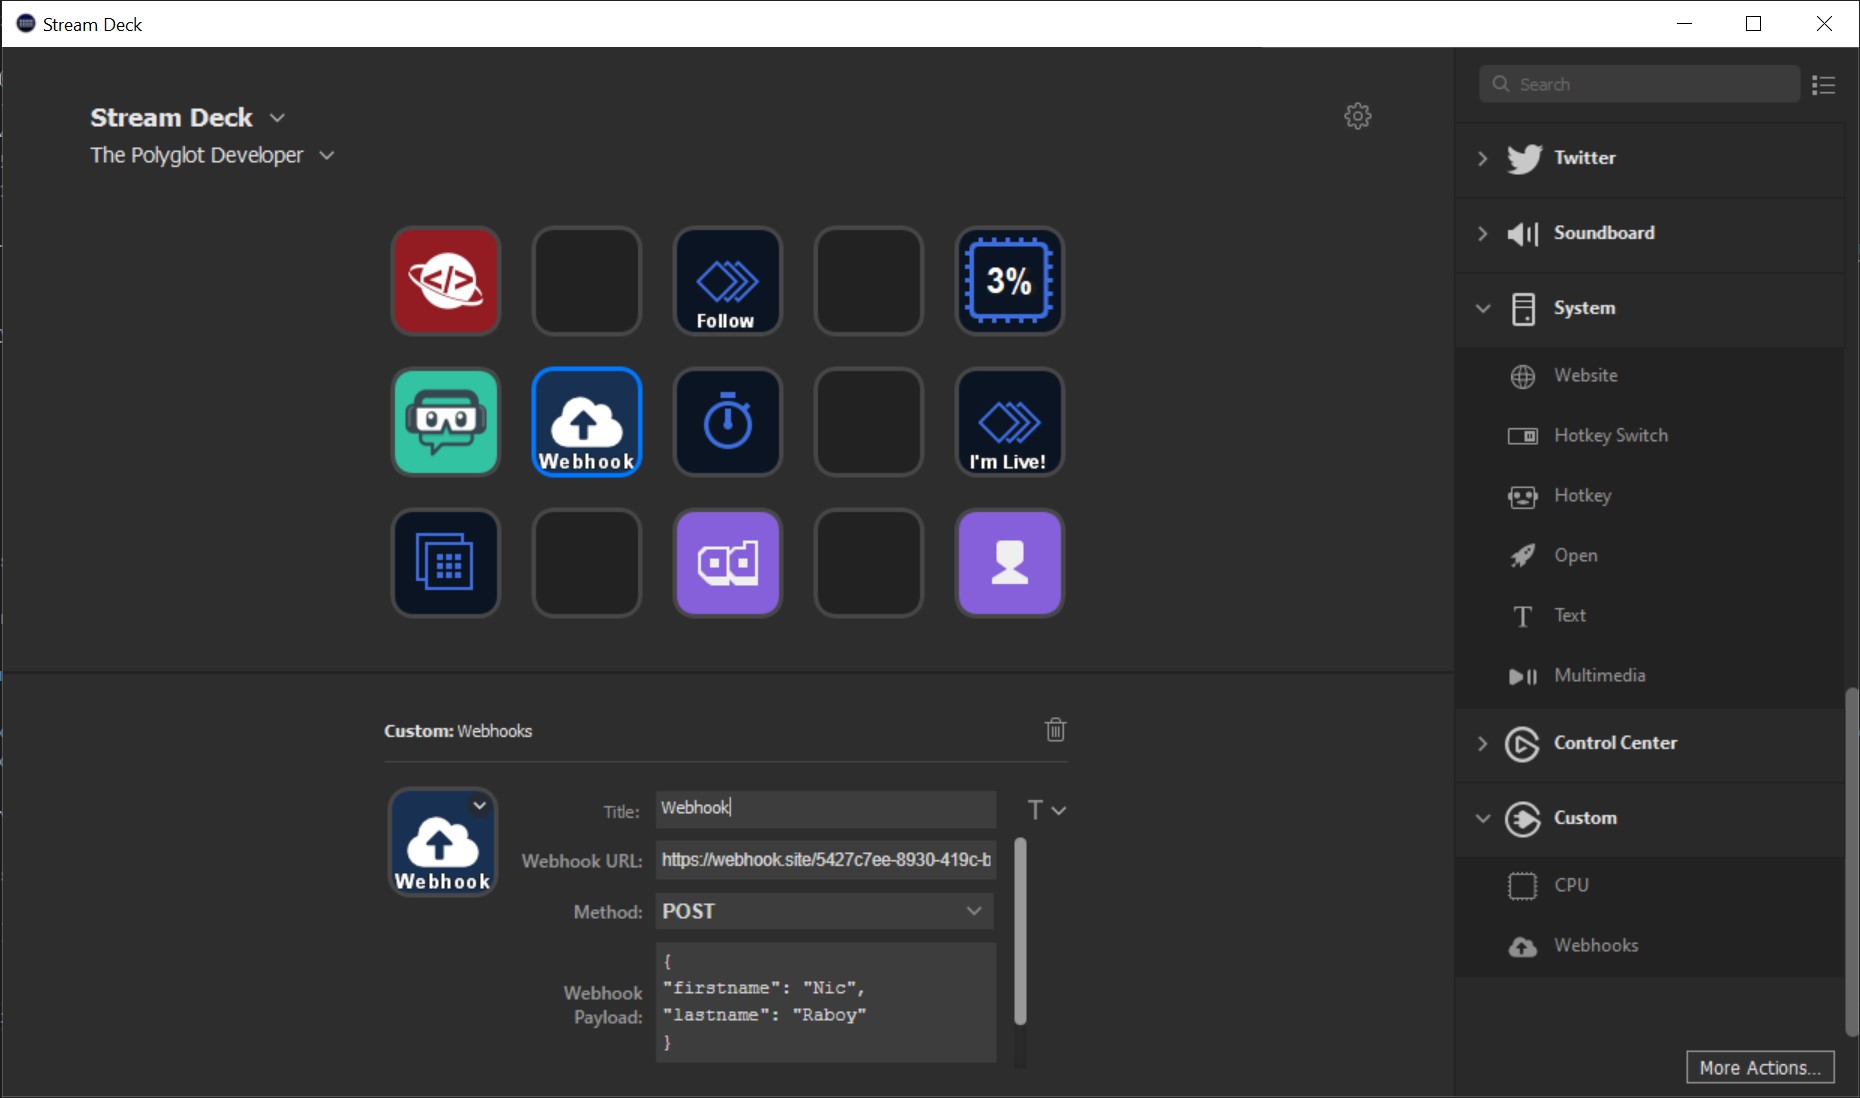Maximize the Stream Deck window
The width and height of the screenshot is (1860, 1098).
(1753, 24)
